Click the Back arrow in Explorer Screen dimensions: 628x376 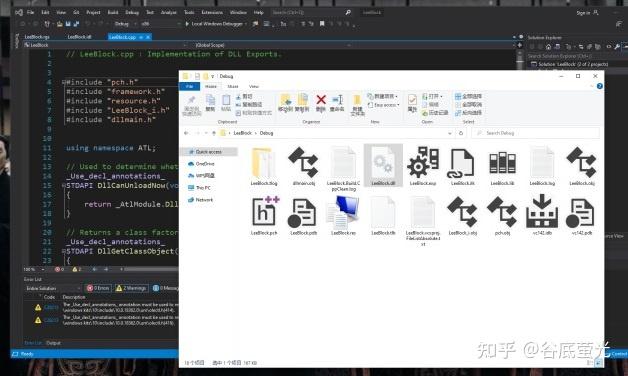click(186, 133)
